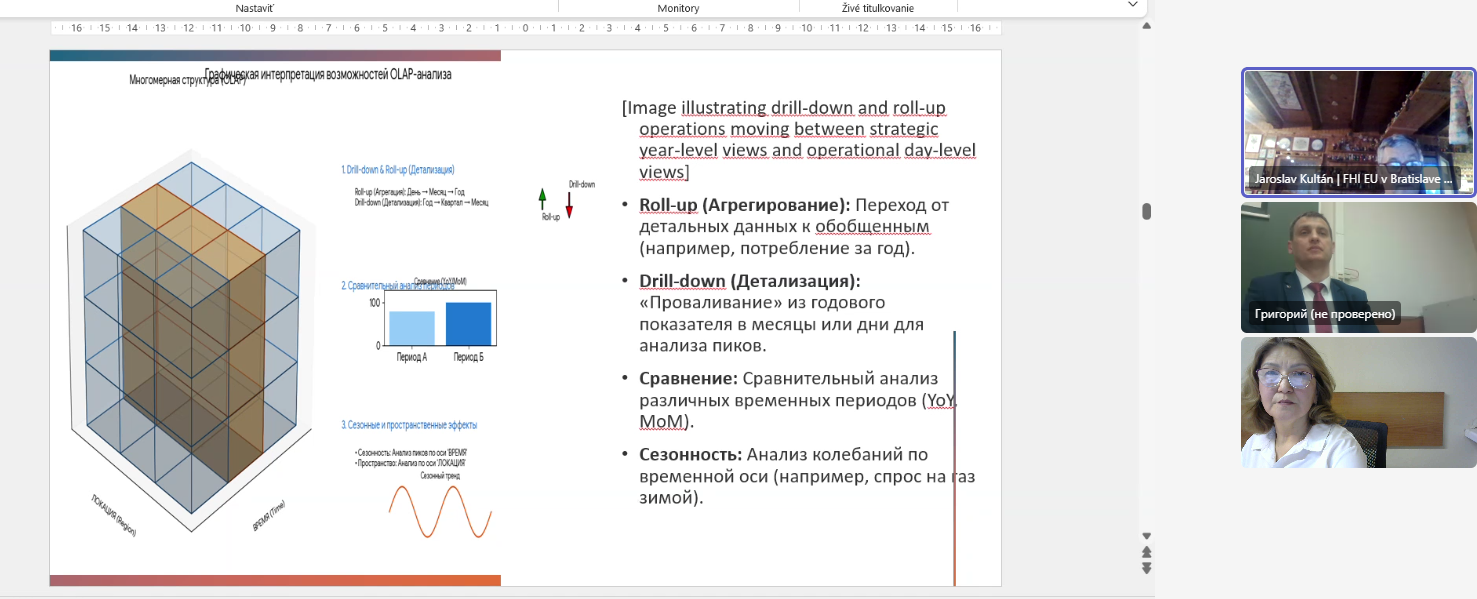The height and width of the screenshot is (599, 1477).
Task: Click the Григорий (не проверено) name label
Action: (1324, 314)
